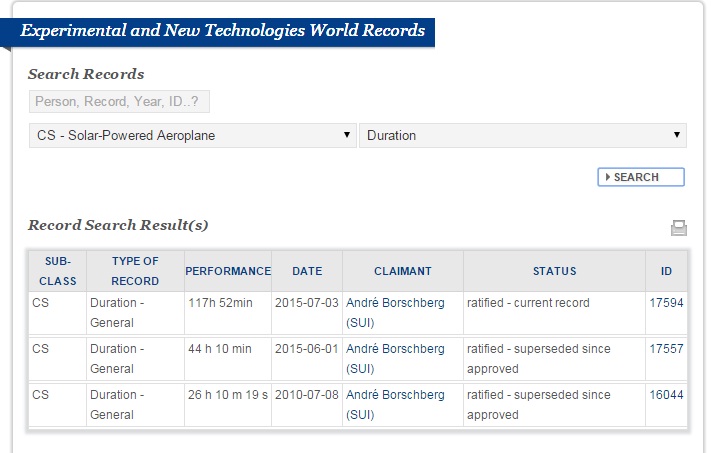The width and height of the screenshot is (727, 453).
Task: Click the Sub-Class column header
Action: click(57, 271)
